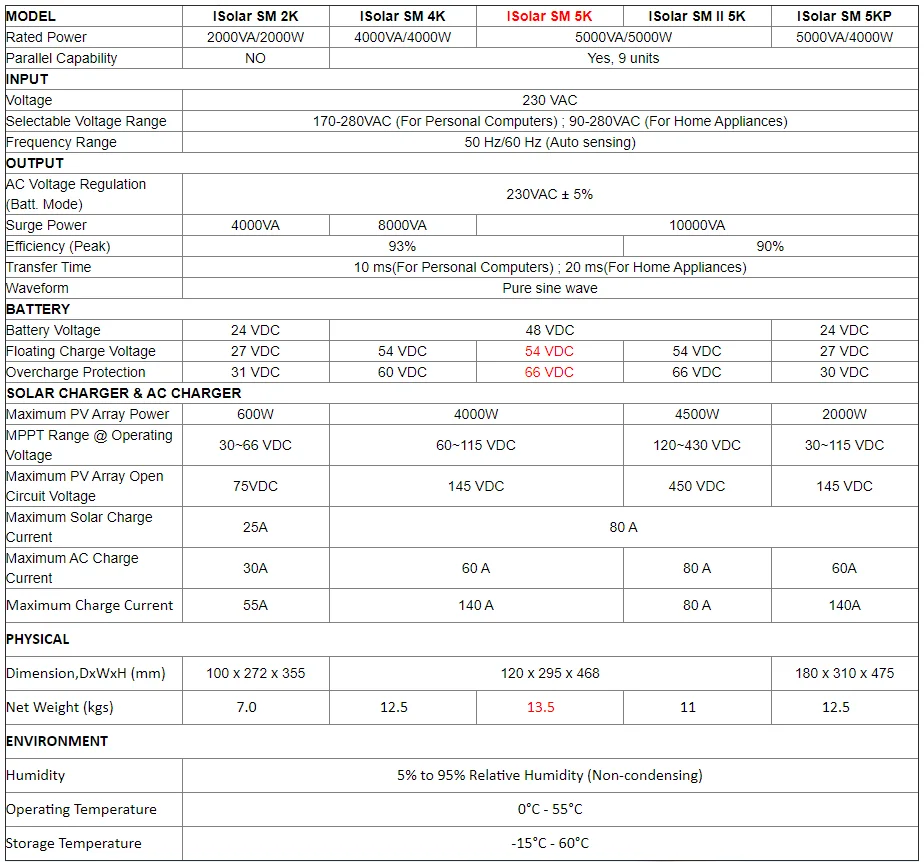Select the 2000W PV array power cell

pyautogui.click(x=844, y=414)
